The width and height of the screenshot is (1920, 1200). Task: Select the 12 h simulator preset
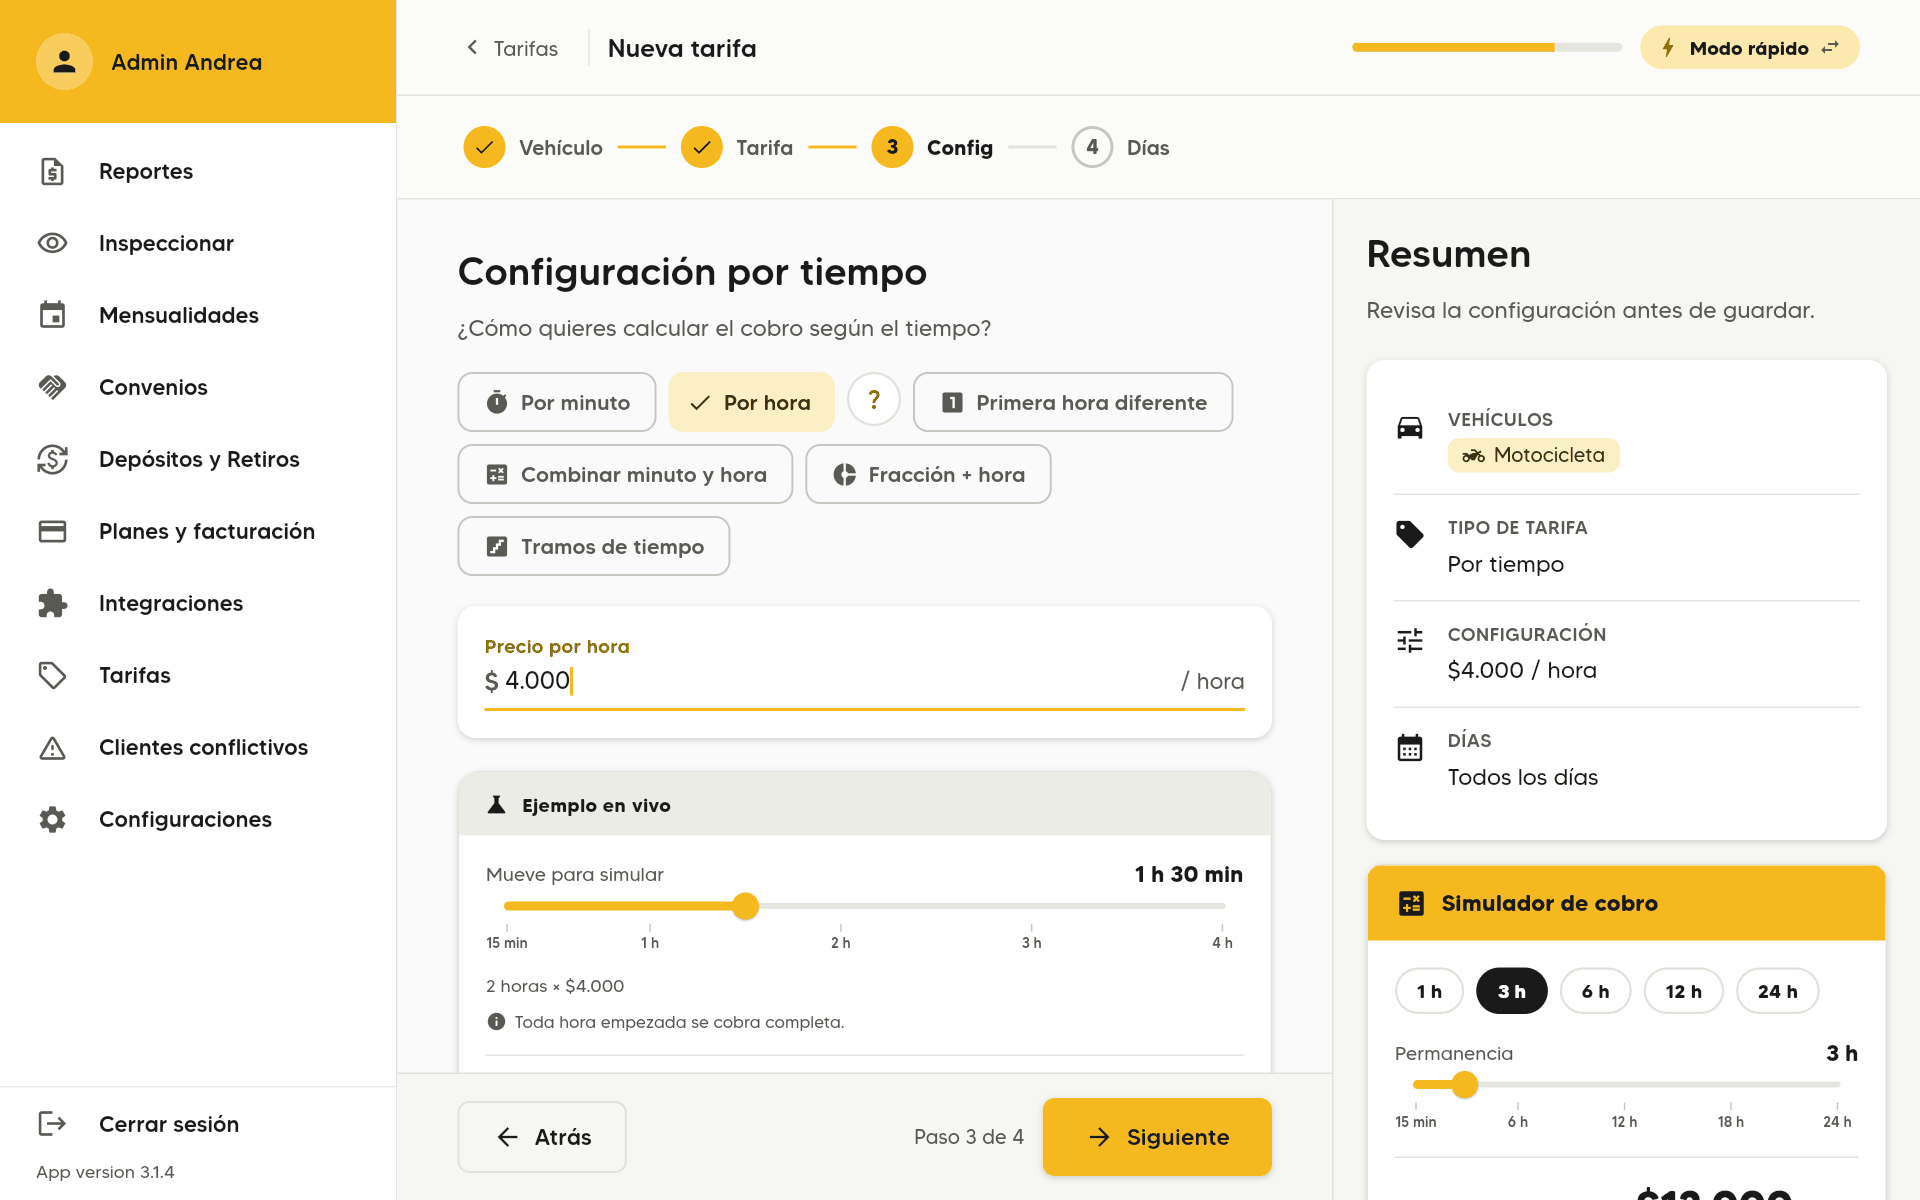click(x=1684, y=991)
